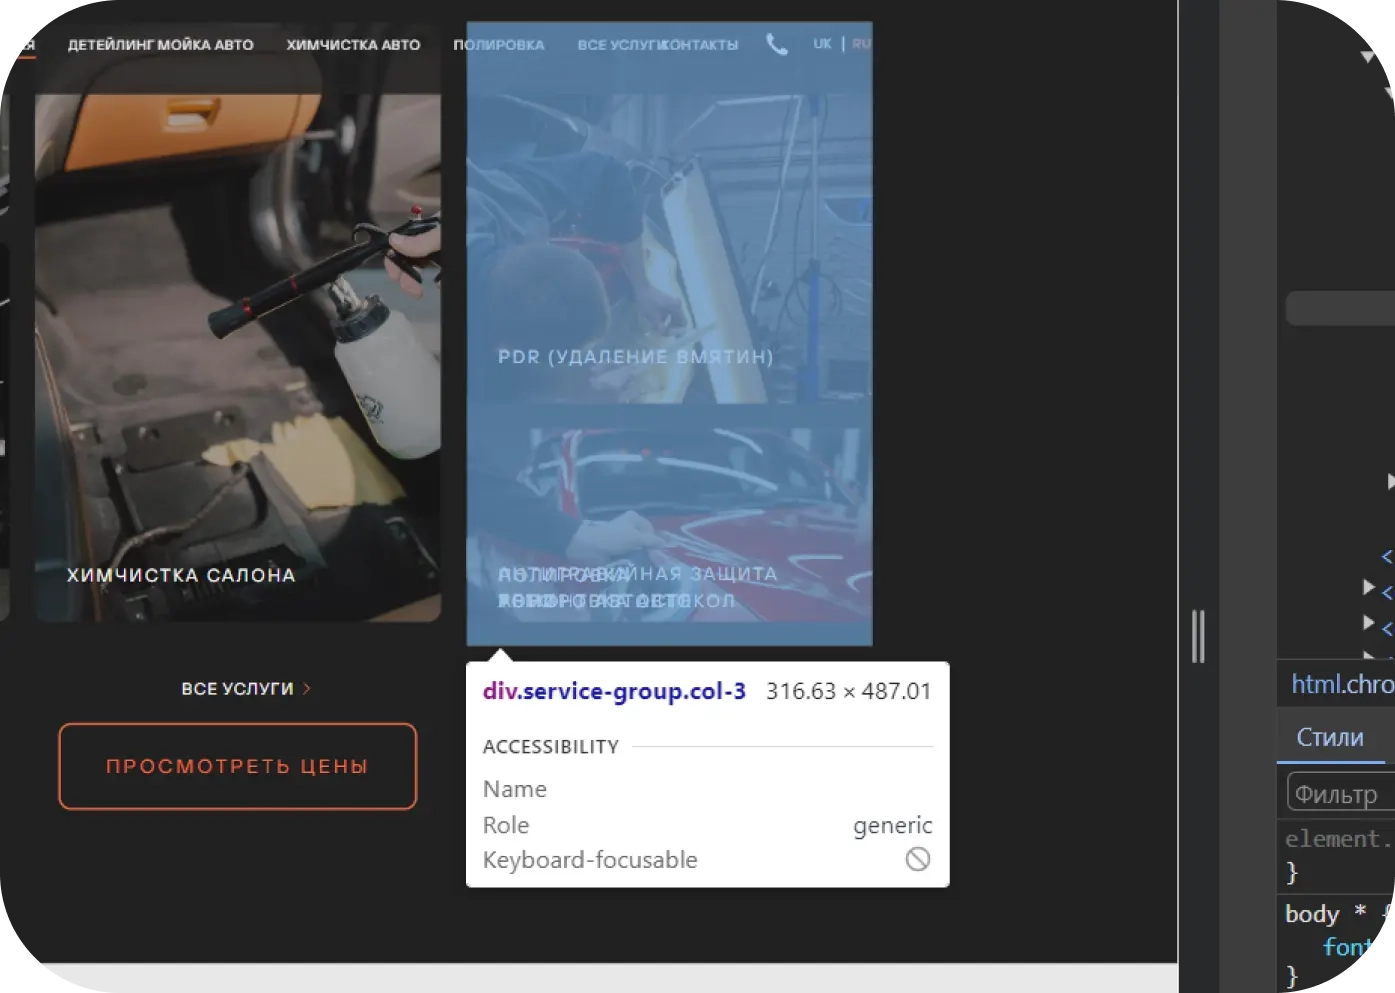1395x993 pixels.
Task: Switch site language to RU
Action: [x=861, y=44]
